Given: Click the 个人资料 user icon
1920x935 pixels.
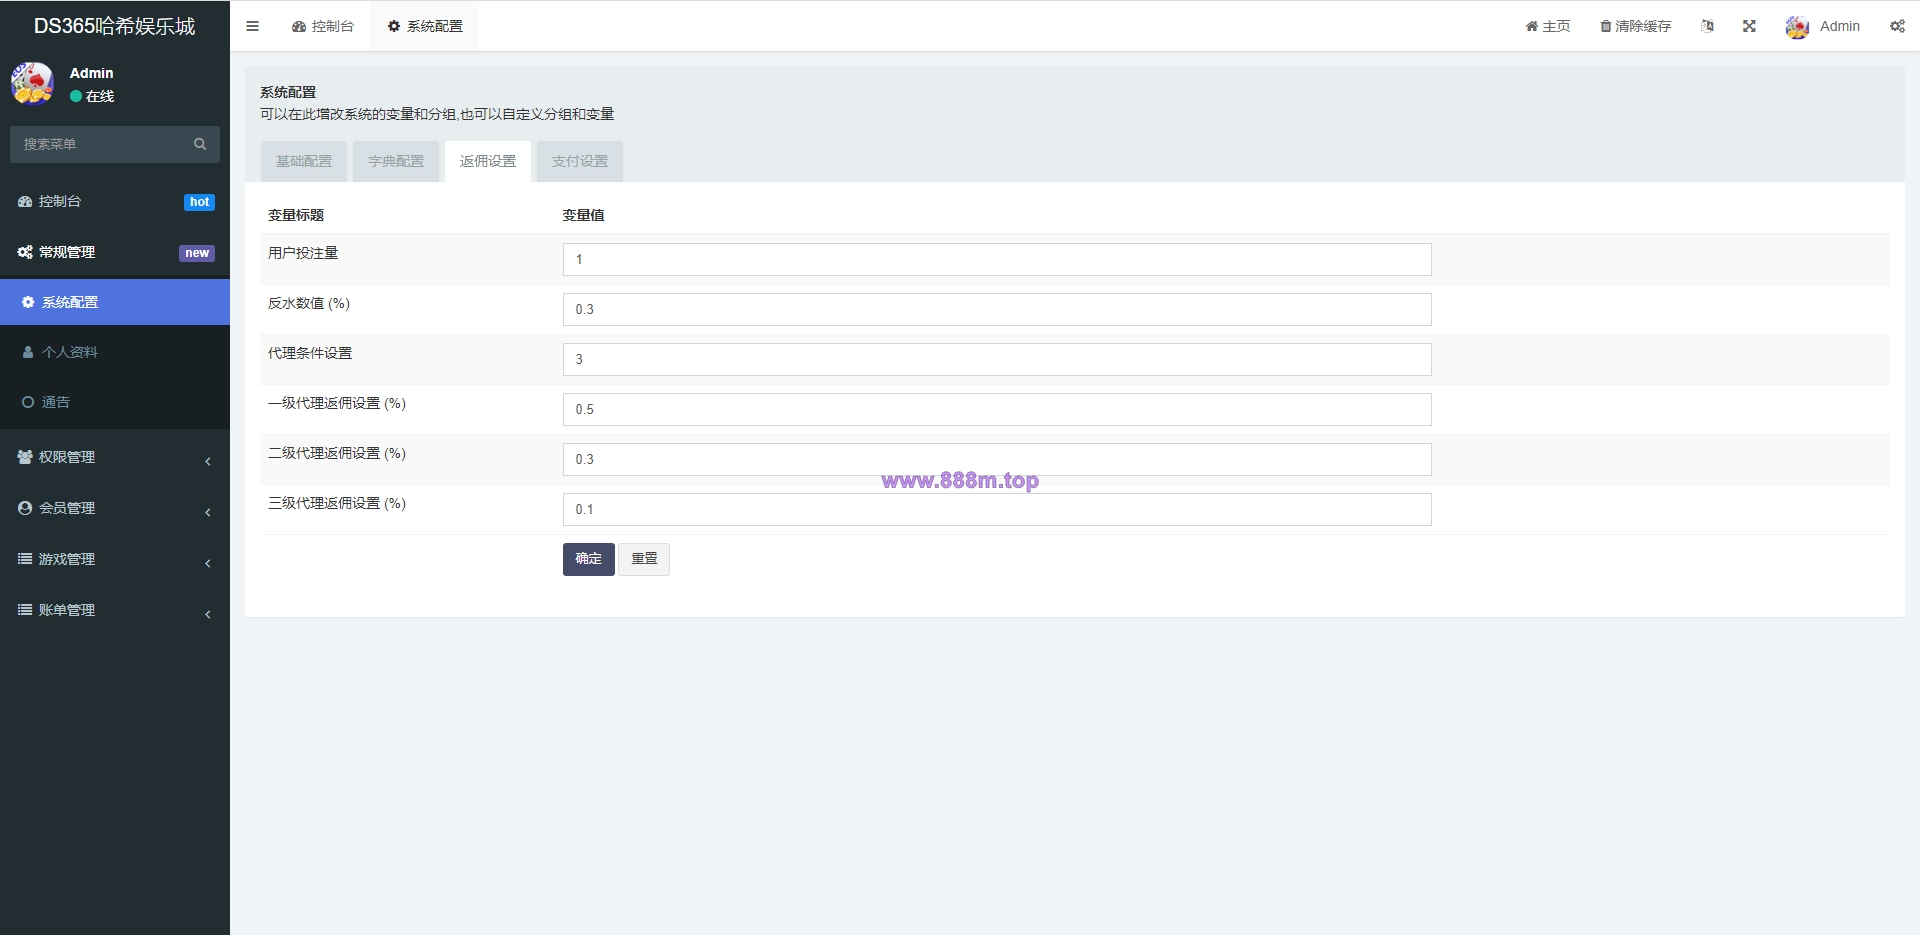Looking at the screenshot, I should [28, 352].
